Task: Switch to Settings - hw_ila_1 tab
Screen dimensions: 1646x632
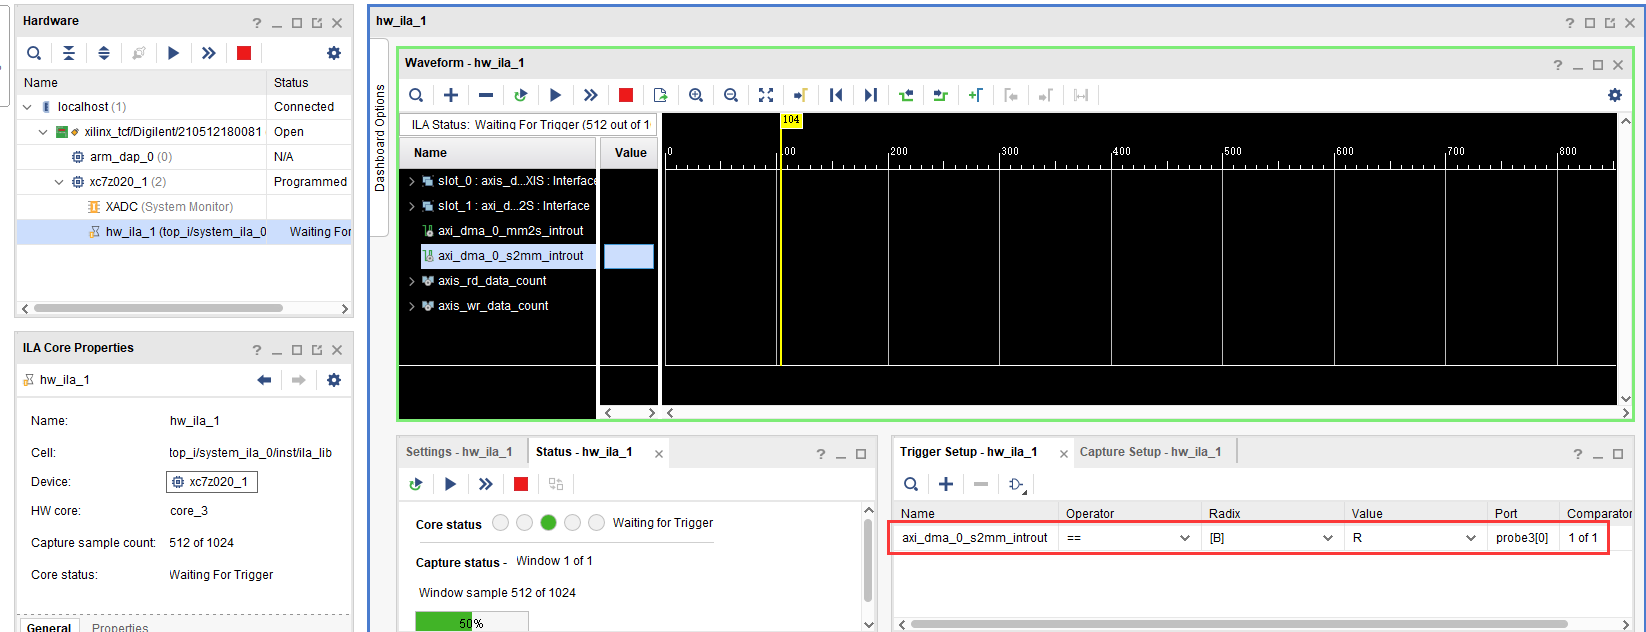Action: pyautogui.click(x=459, y=452)
